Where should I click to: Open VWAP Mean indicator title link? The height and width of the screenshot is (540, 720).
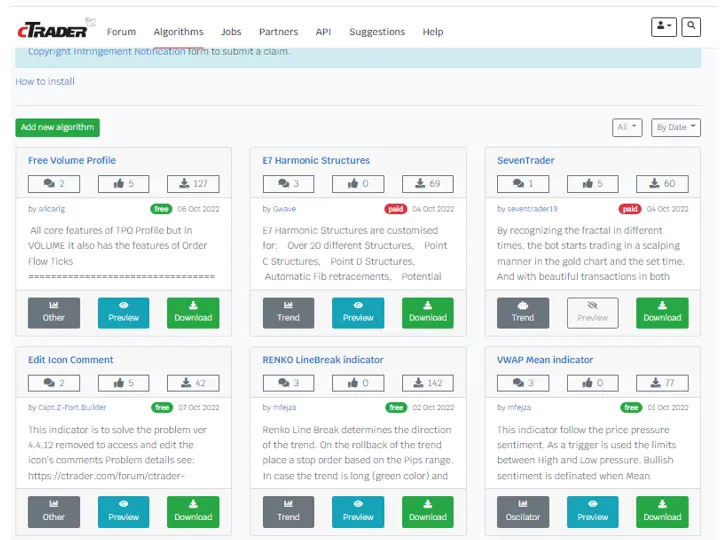point(545,360)
